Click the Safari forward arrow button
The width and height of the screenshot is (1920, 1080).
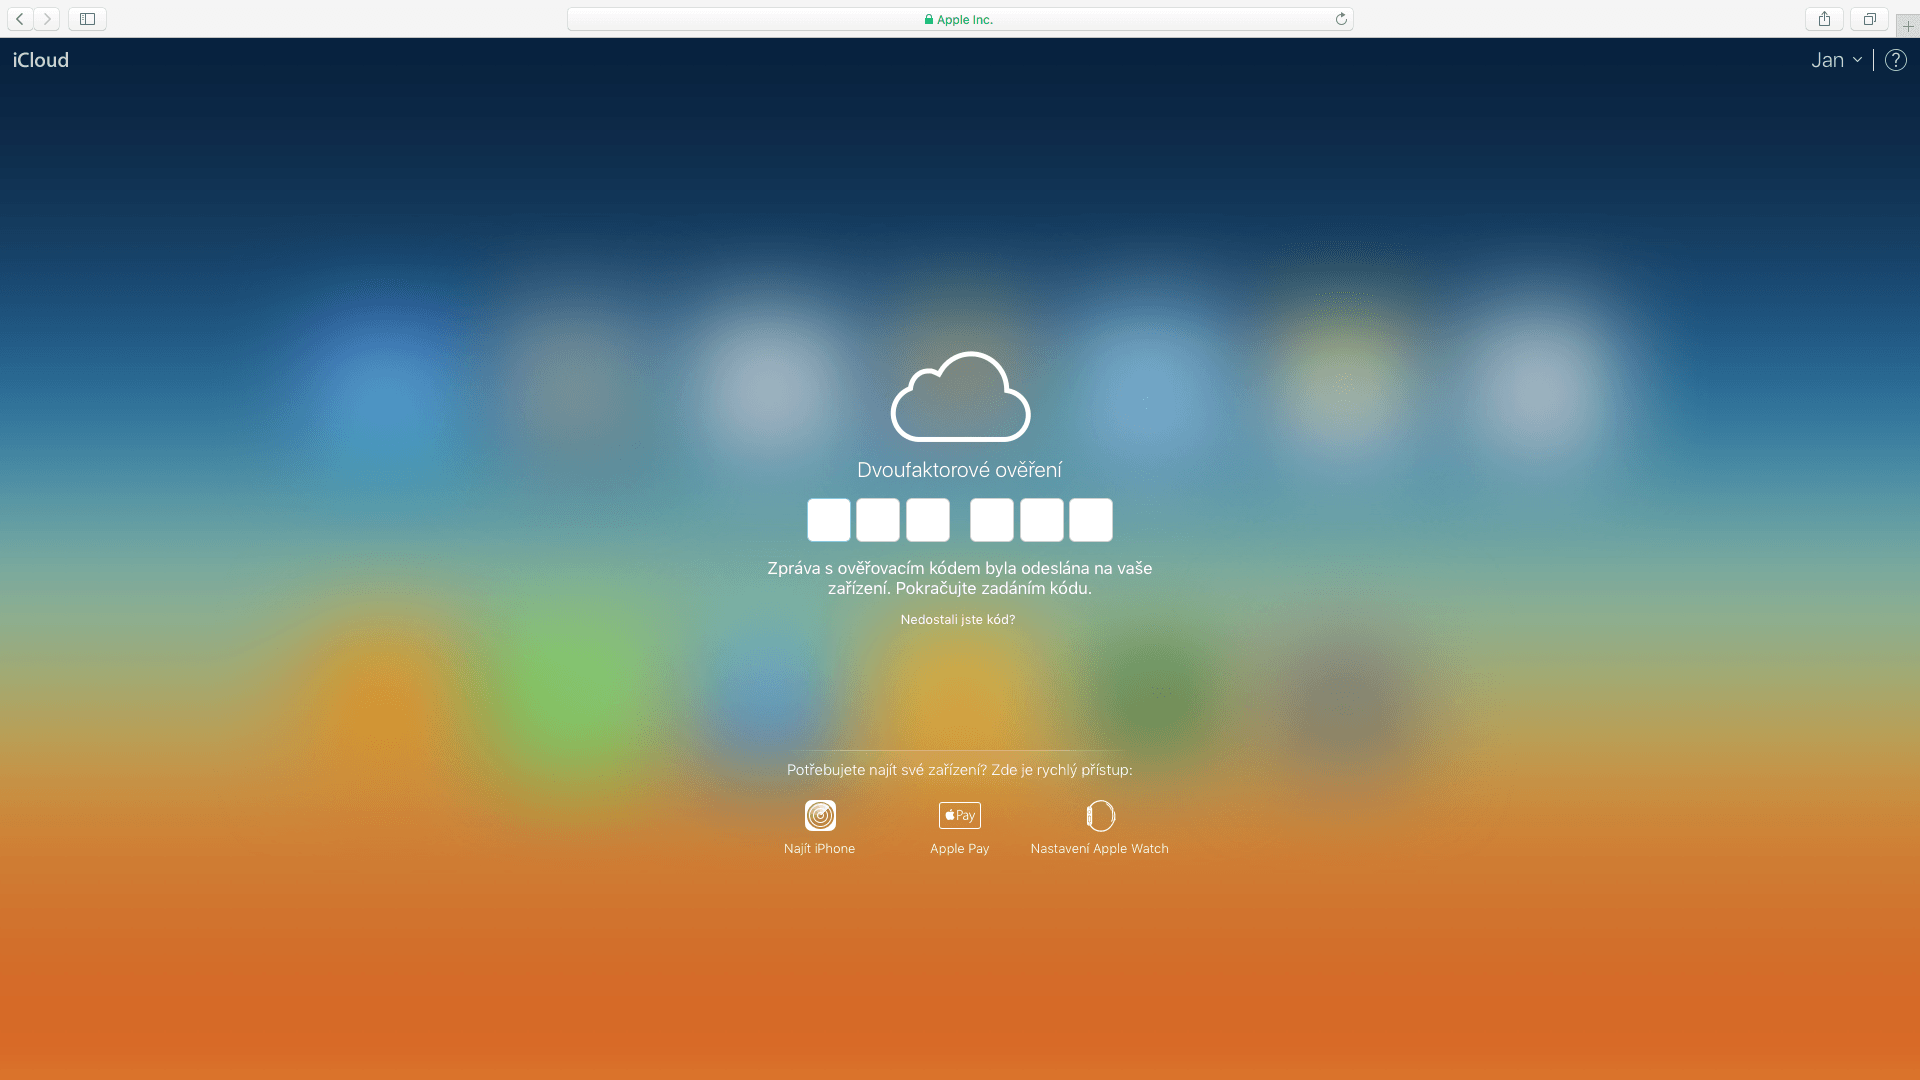[47, 19]
